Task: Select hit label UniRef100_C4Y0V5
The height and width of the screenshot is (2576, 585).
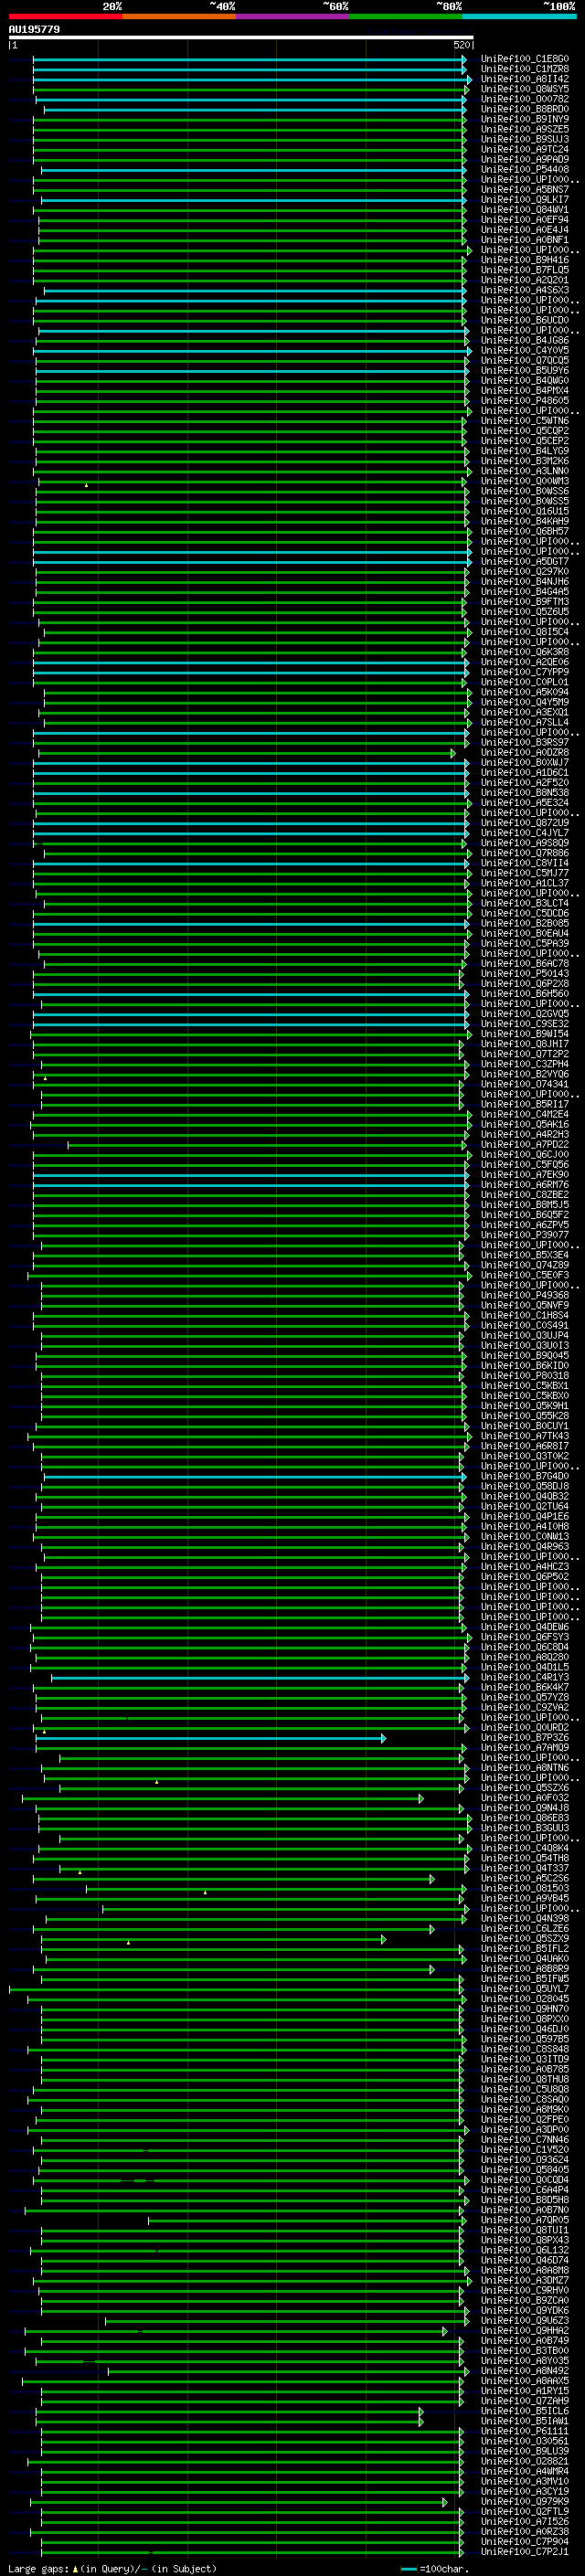Action: (524, 351)
